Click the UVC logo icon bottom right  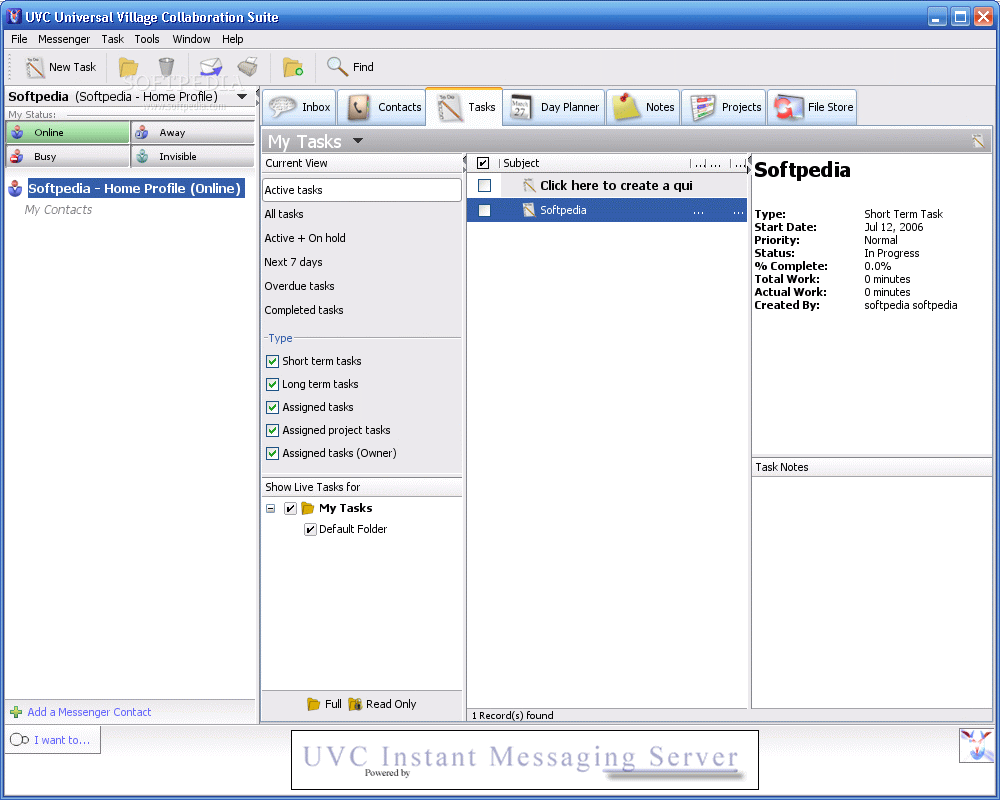(976, 746)
